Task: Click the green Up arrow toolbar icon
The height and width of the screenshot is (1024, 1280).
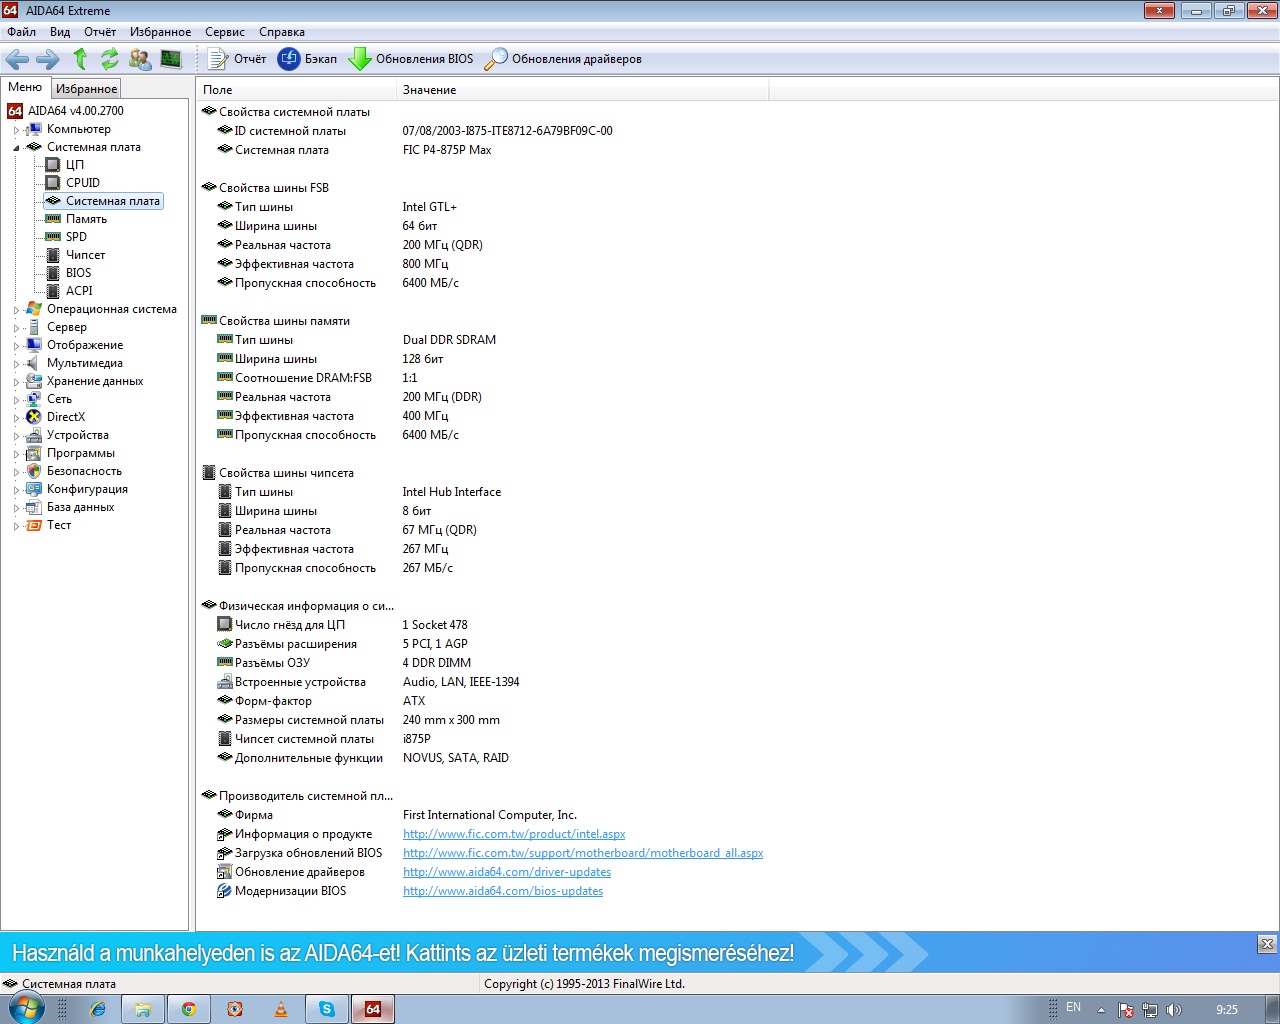Action: tap(81, 59)
